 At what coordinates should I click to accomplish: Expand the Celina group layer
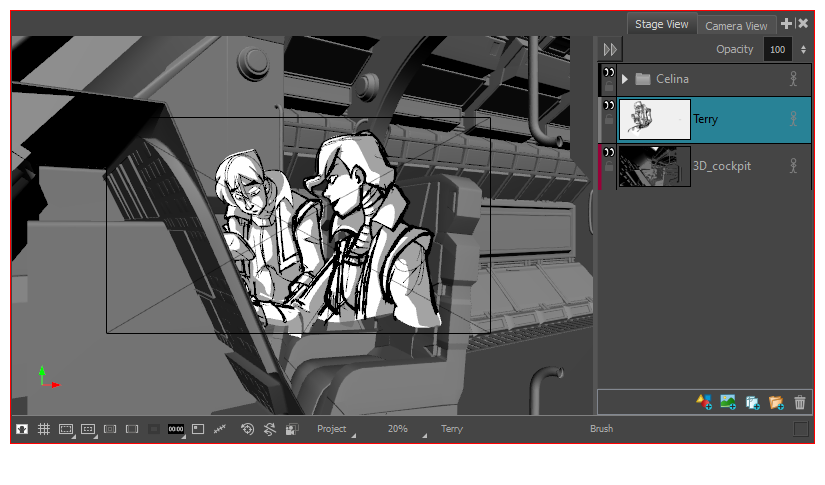coord(625,79)
